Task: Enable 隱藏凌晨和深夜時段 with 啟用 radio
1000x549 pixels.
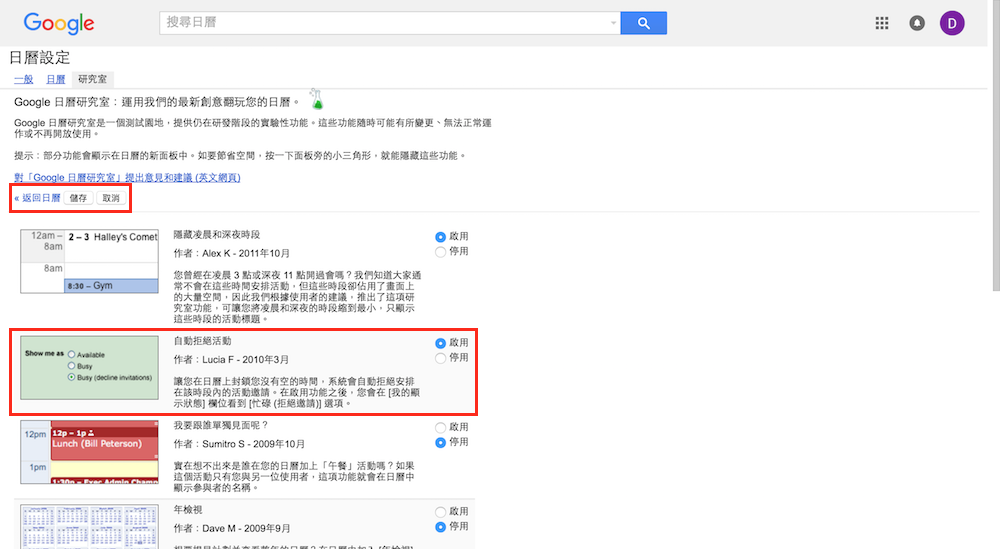Action: coord(440,237)
